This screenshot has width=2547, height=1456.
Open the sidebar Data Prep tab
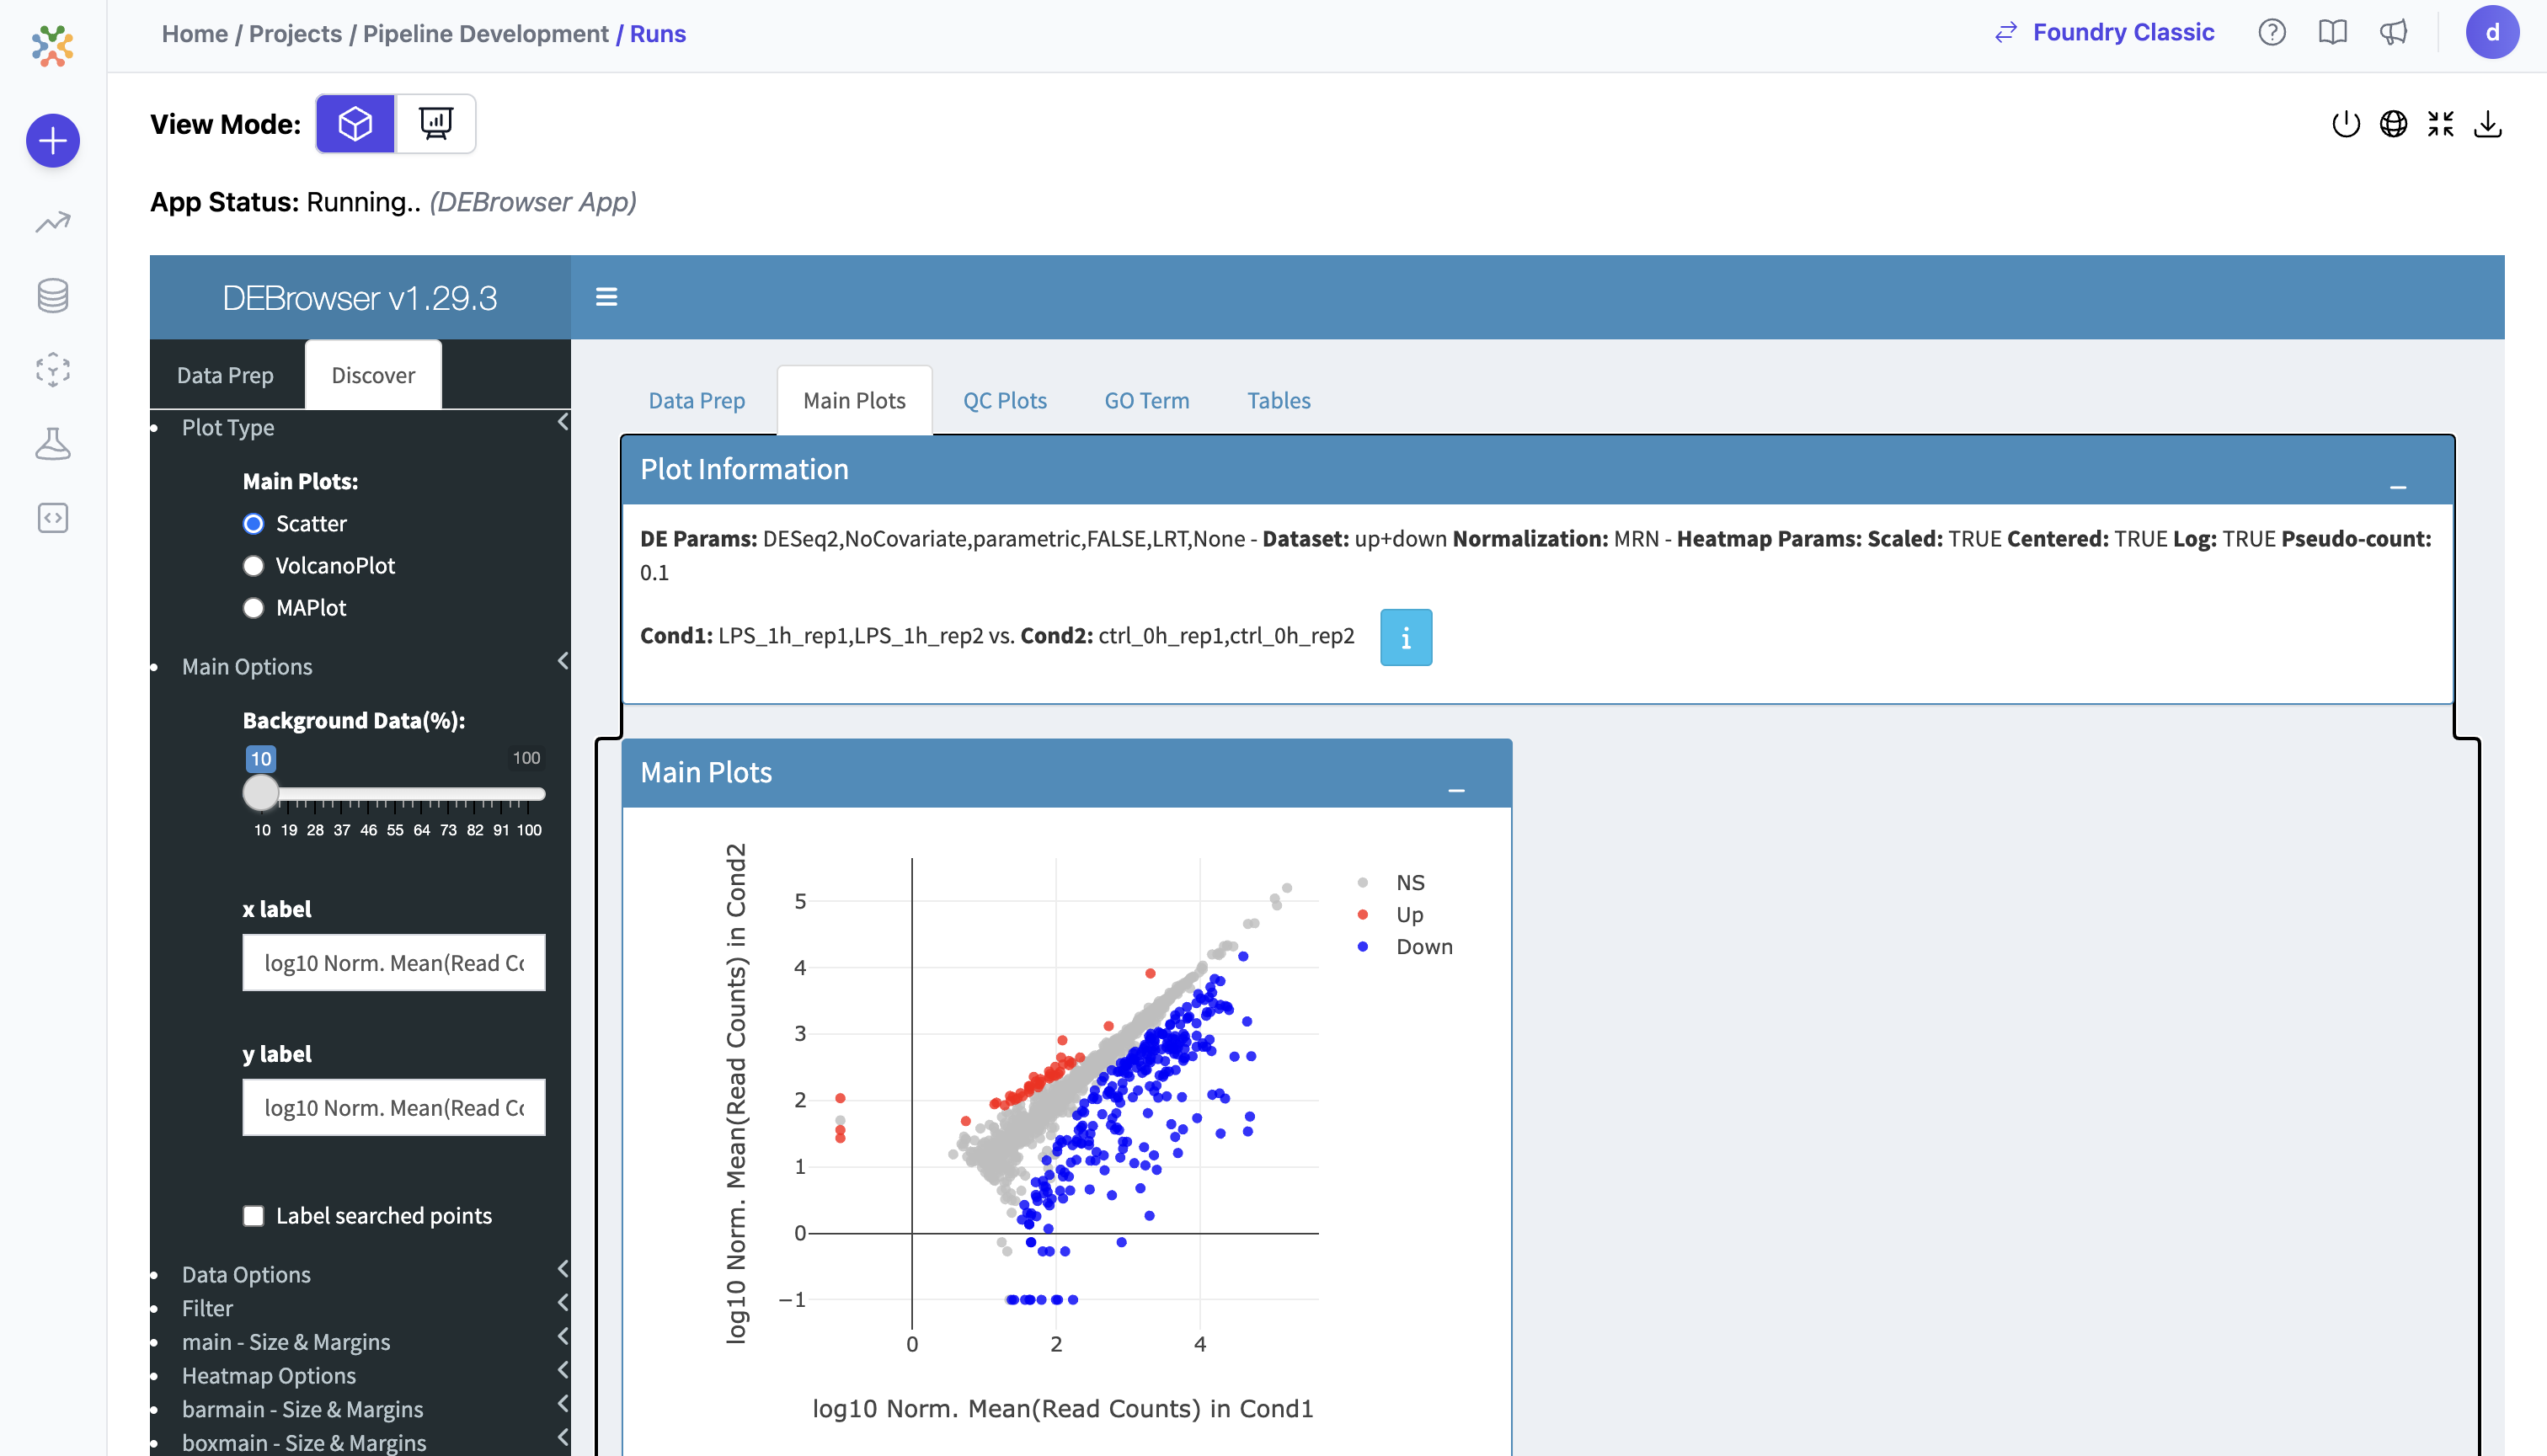tap(225, 375)
